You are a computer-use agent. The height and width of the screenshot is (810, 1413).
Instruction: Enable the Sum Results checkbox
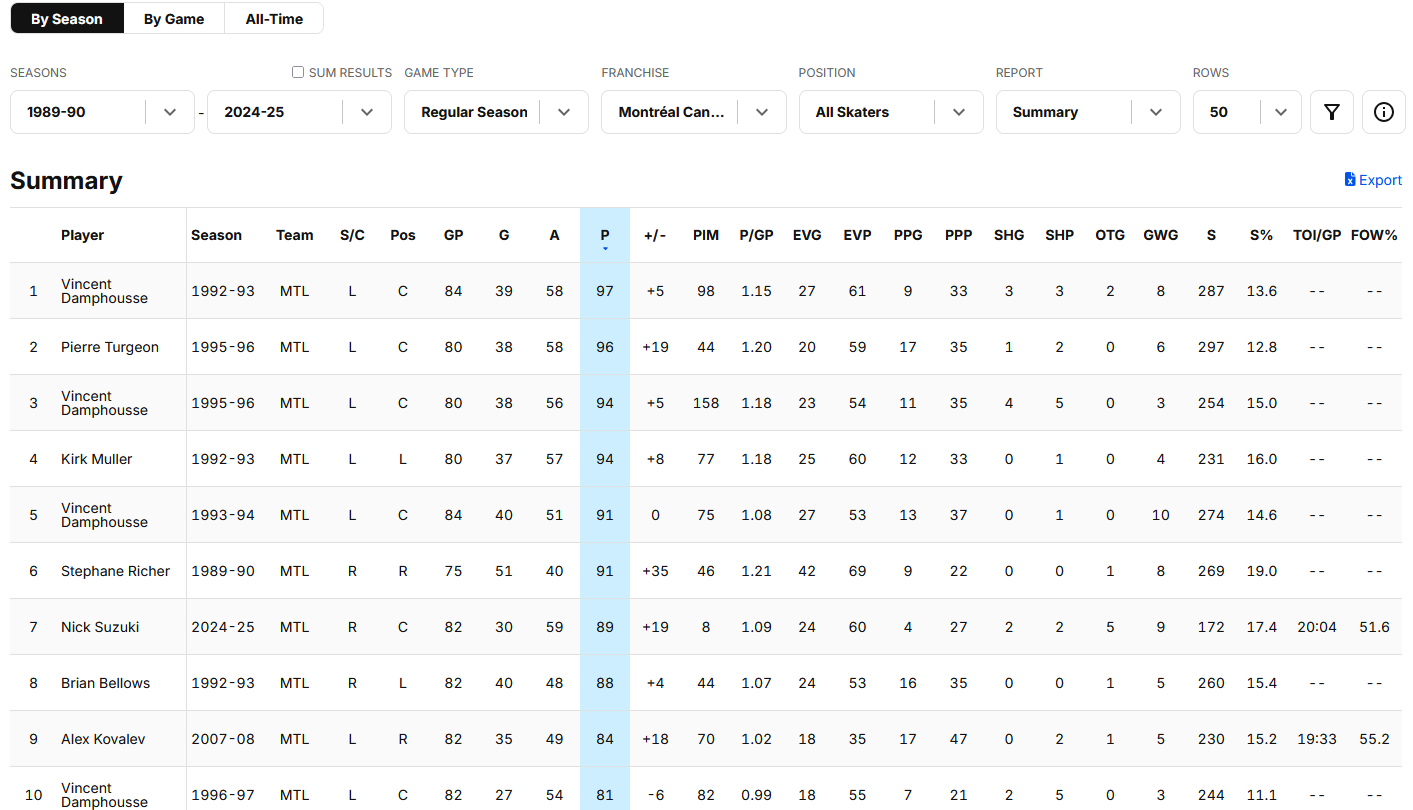[x=298, y=72]
